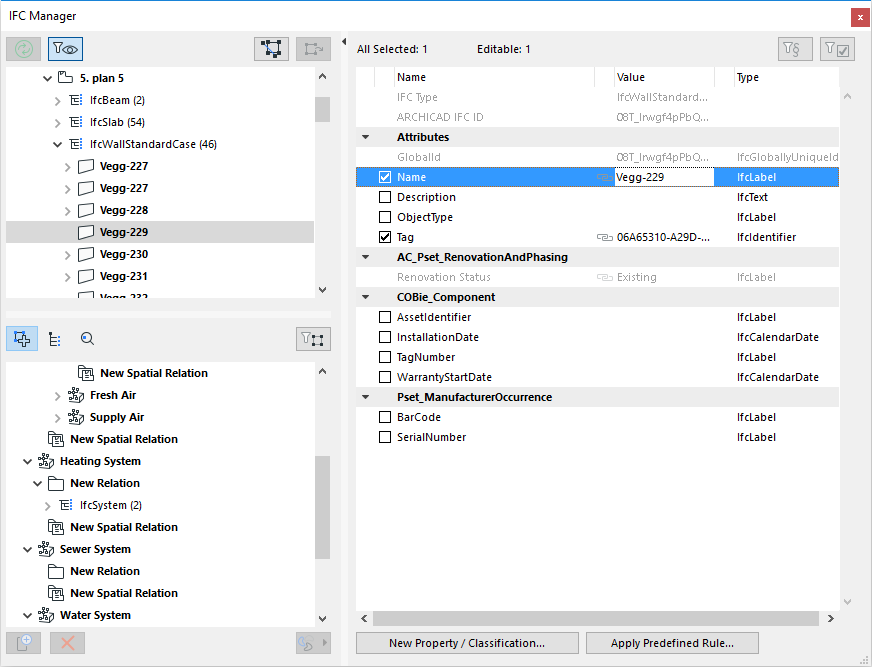Click the lower tree vertical scrollbar thumb
872x667 pixels.
pos(323,507)
